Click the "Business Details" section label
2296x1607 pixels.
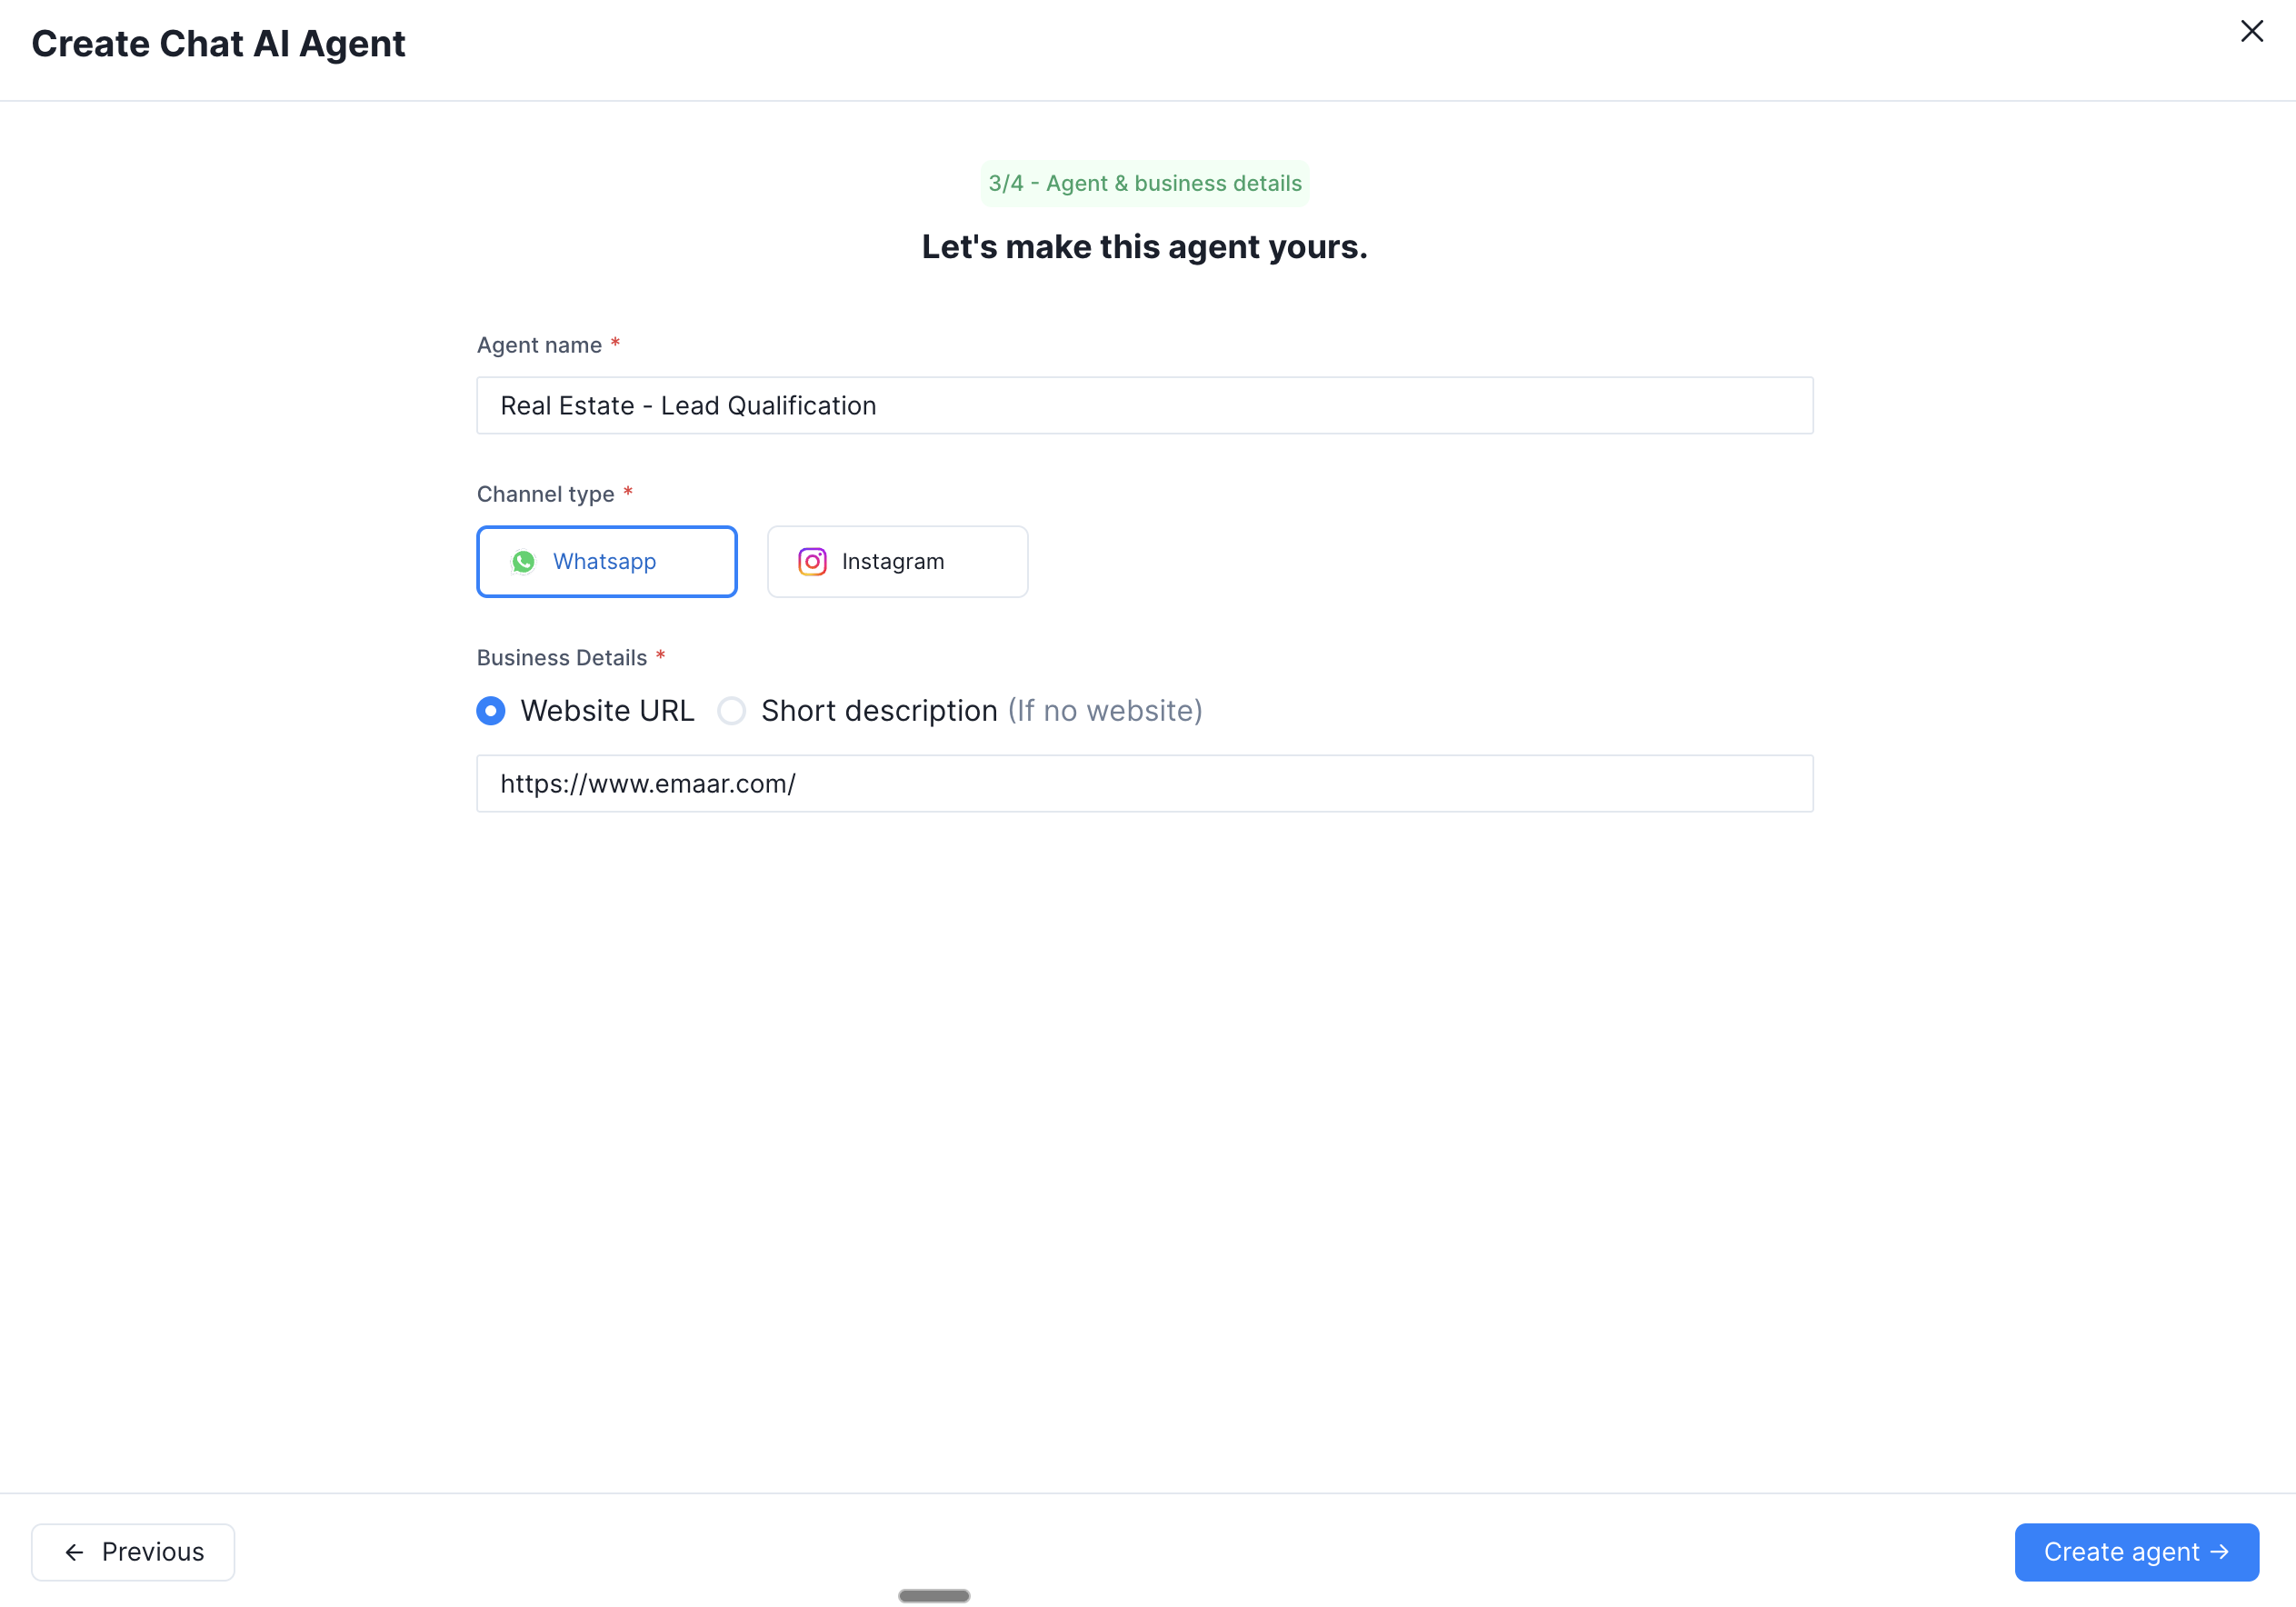point(562,658)
